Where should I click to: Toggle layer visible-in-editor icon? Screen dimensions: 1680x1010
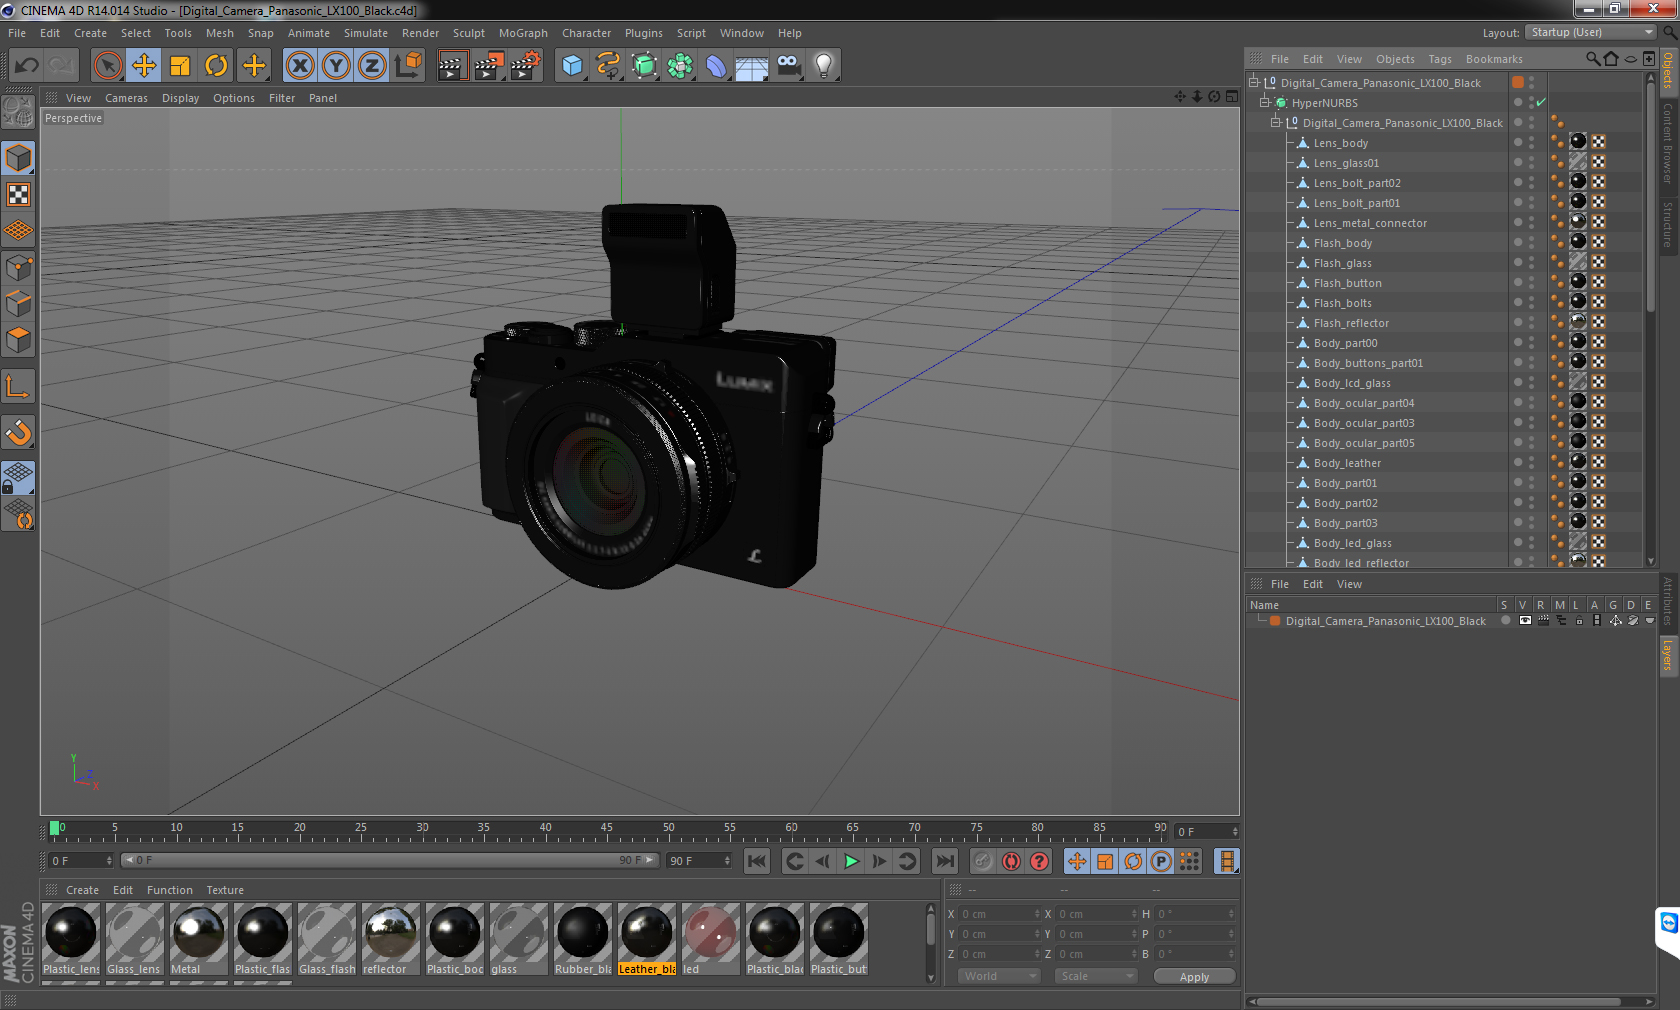click(1525, 621)
